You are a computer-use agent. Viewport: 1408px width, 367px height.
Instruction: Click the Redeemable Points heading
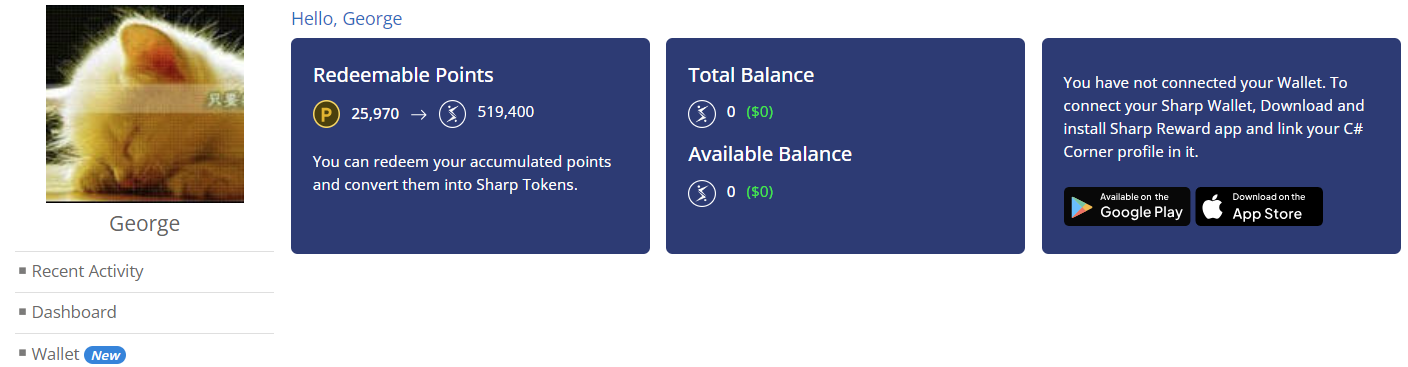(x=403, y=75)
